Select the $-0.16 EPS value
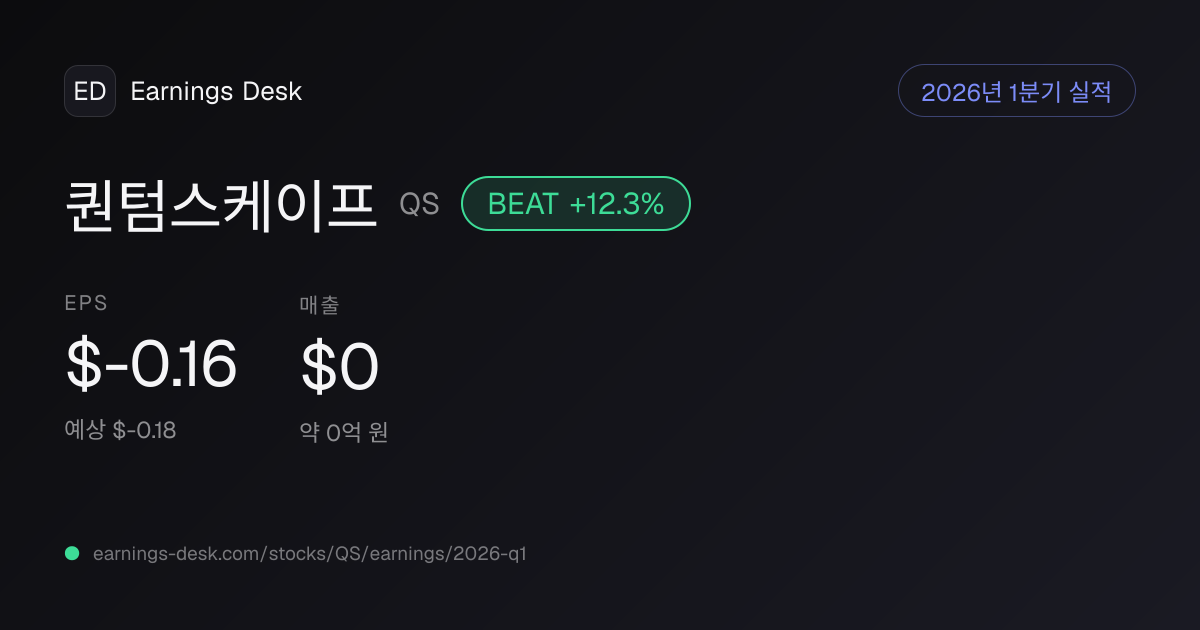Screen dimensions: 1200x630 (x=151, y=365)
